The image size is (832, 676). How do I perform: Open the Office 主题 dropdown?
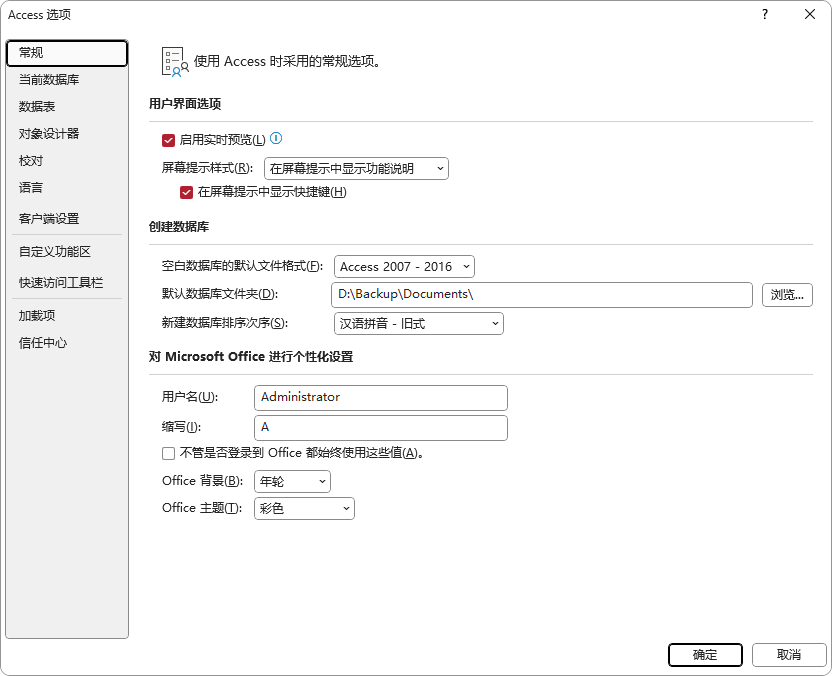point(304,509)
